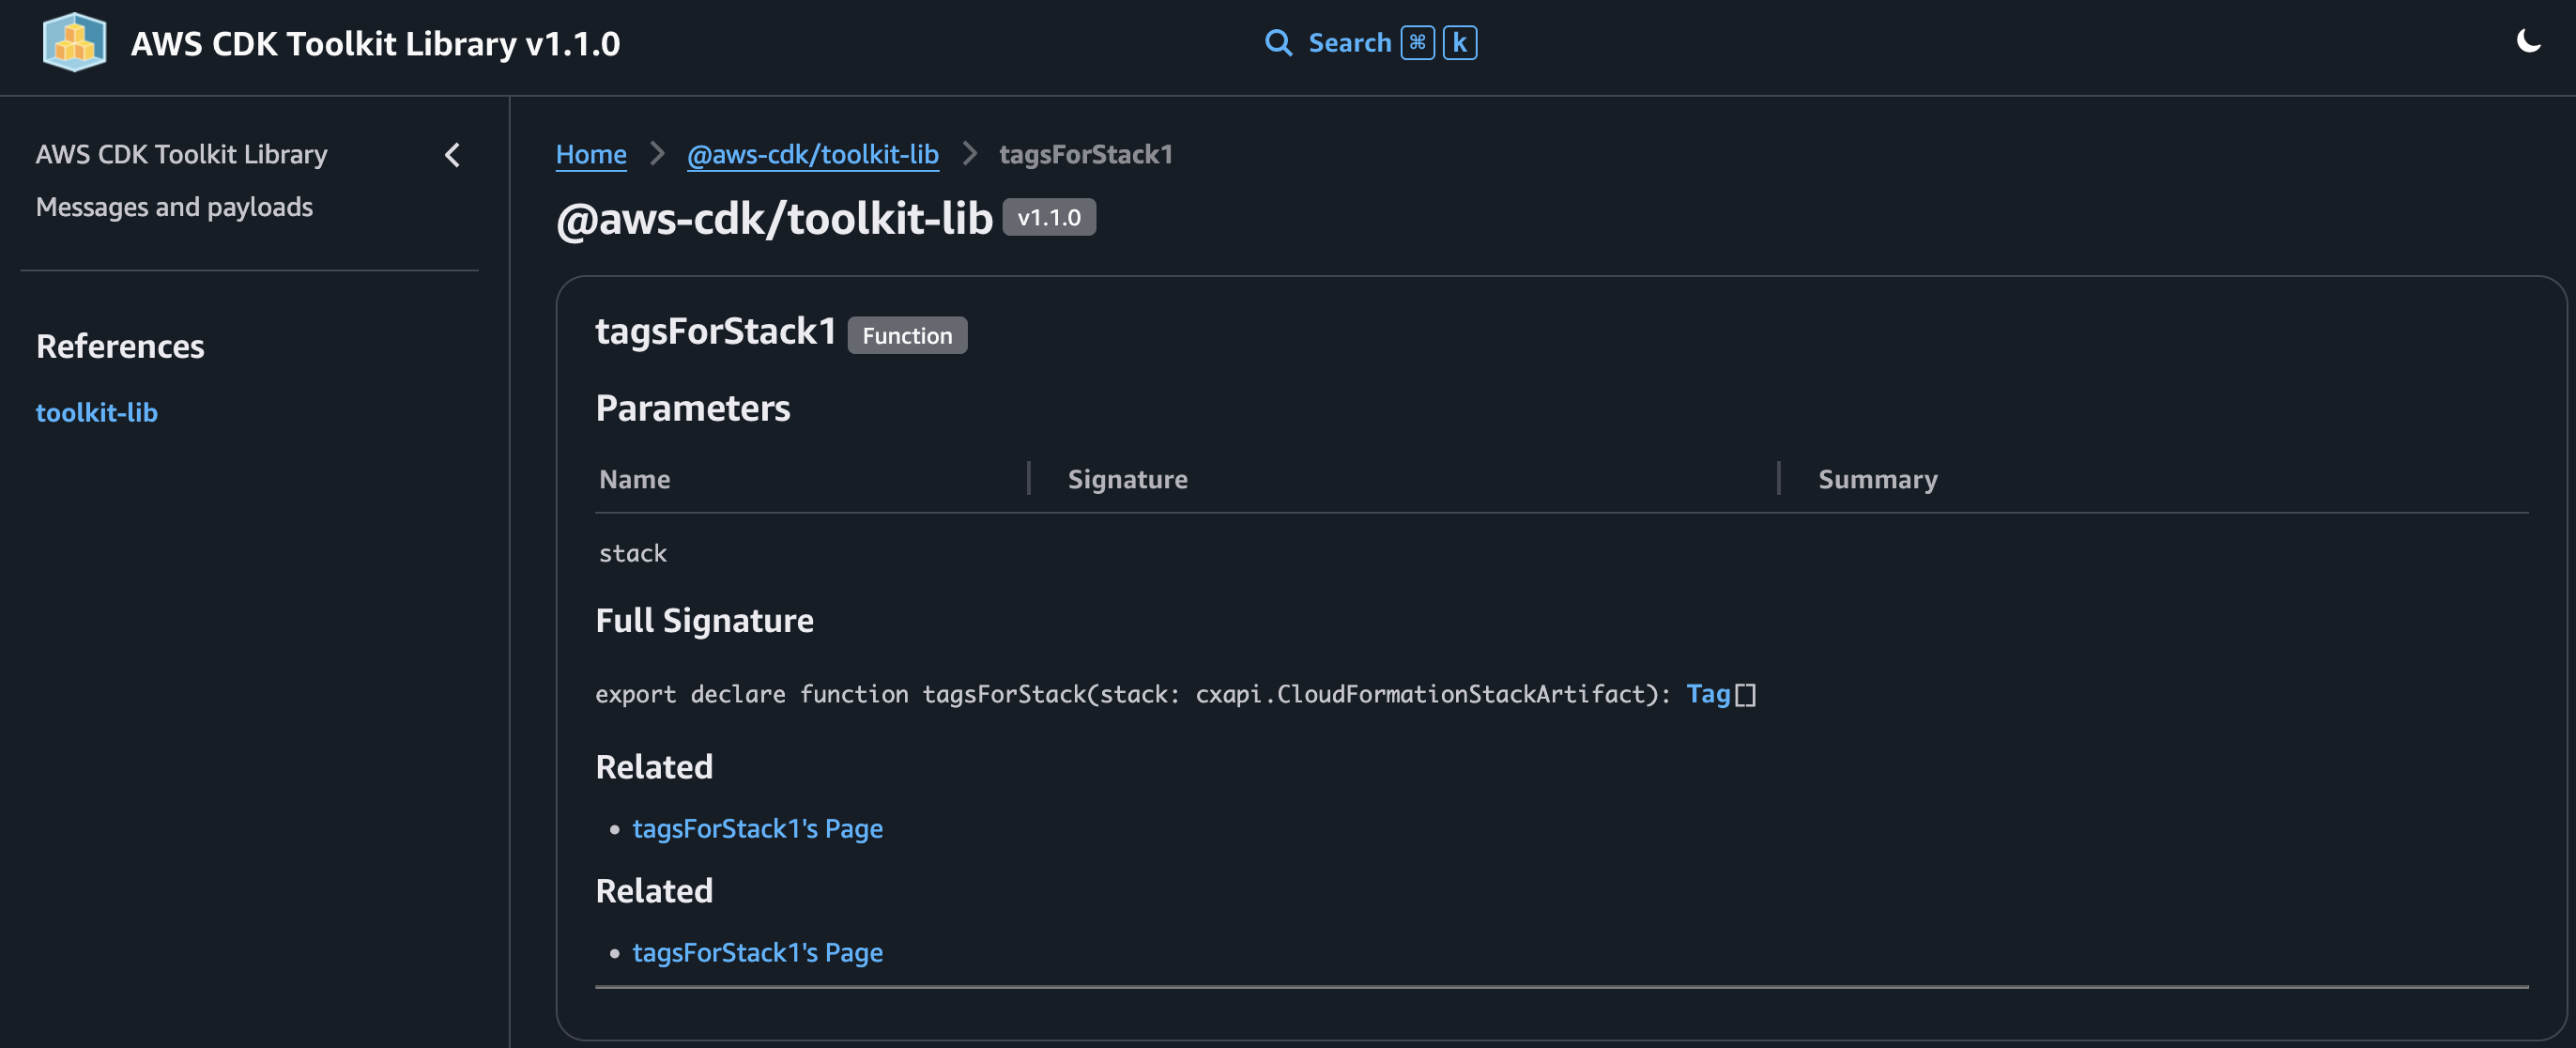This screenshot has width=2576, height=1048.
Task: Open @aws-cdk/toolkit-lib breadcrumb link
Action: coord(812,155)
